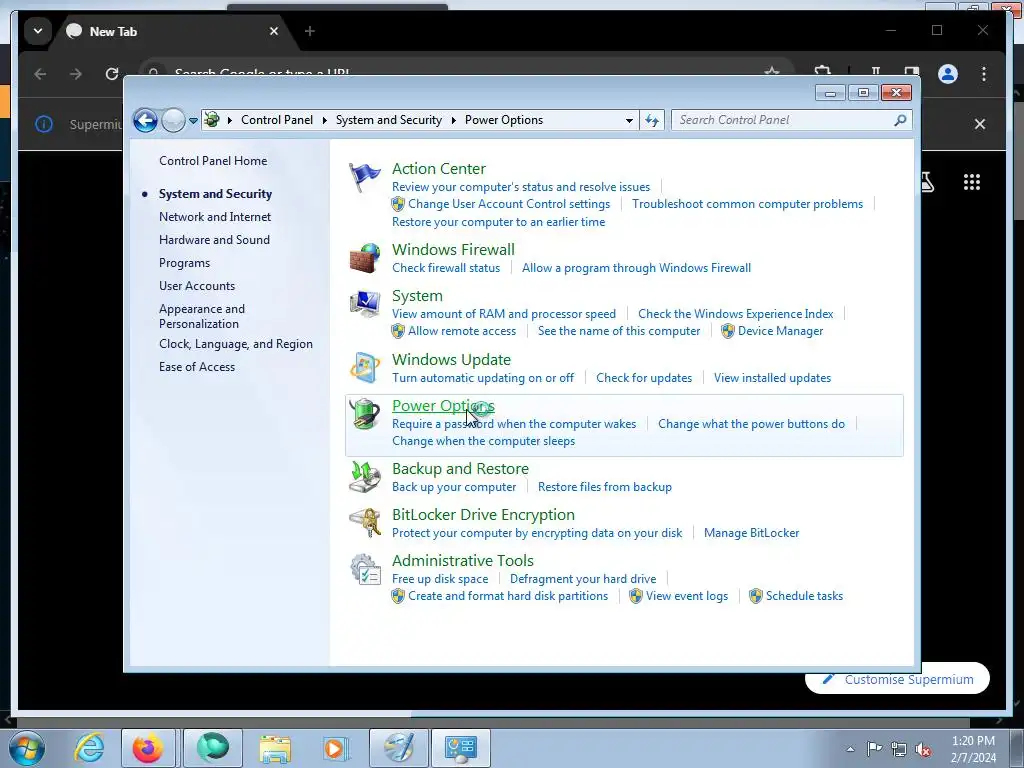Image resolution: width=1024 pixels, height=768 pixels.
Task: Open the Windows Update icon
Action: [364, 368]
